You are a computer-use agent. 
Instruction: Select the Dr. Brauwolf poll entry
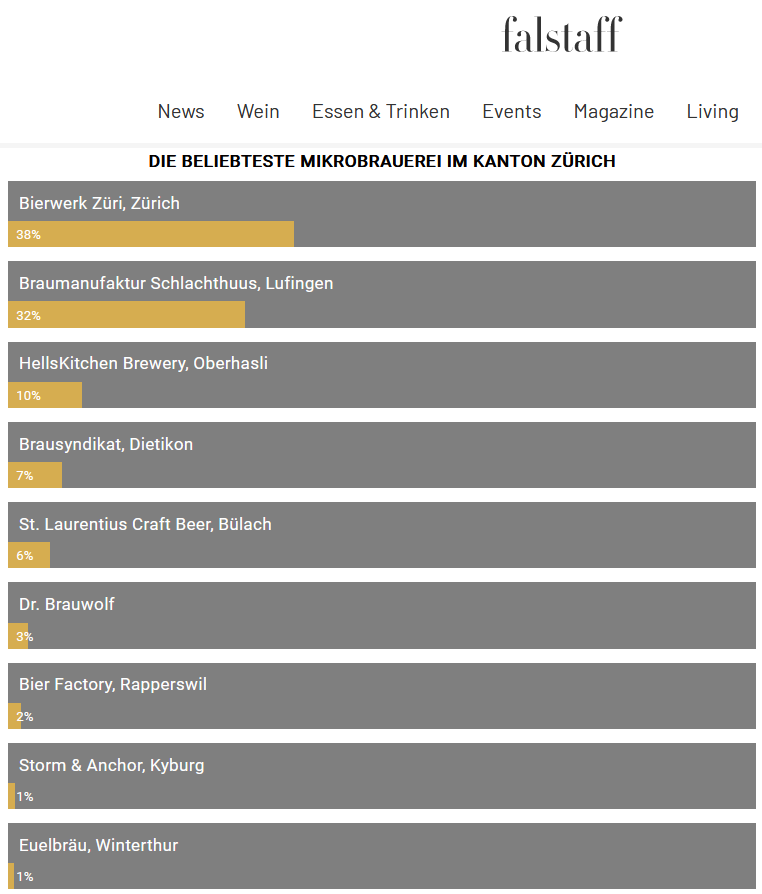(x=67, y=604)
